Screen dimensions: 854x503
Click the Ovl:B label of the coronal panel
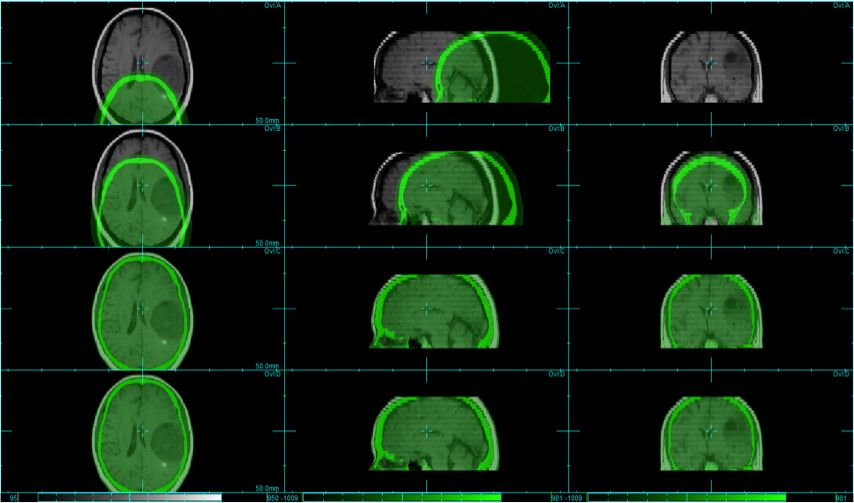coord(842,129)
